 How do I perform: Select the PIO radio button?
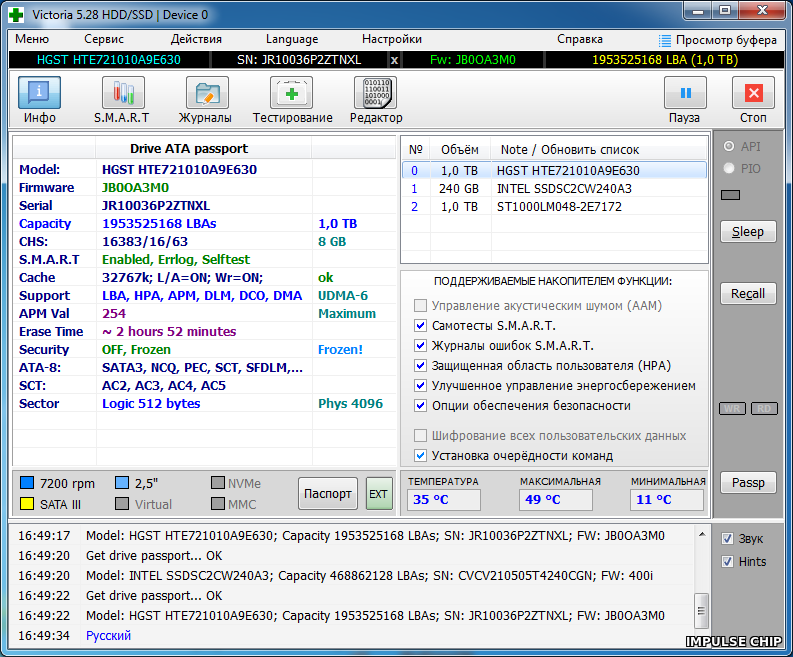coord(729,168)
